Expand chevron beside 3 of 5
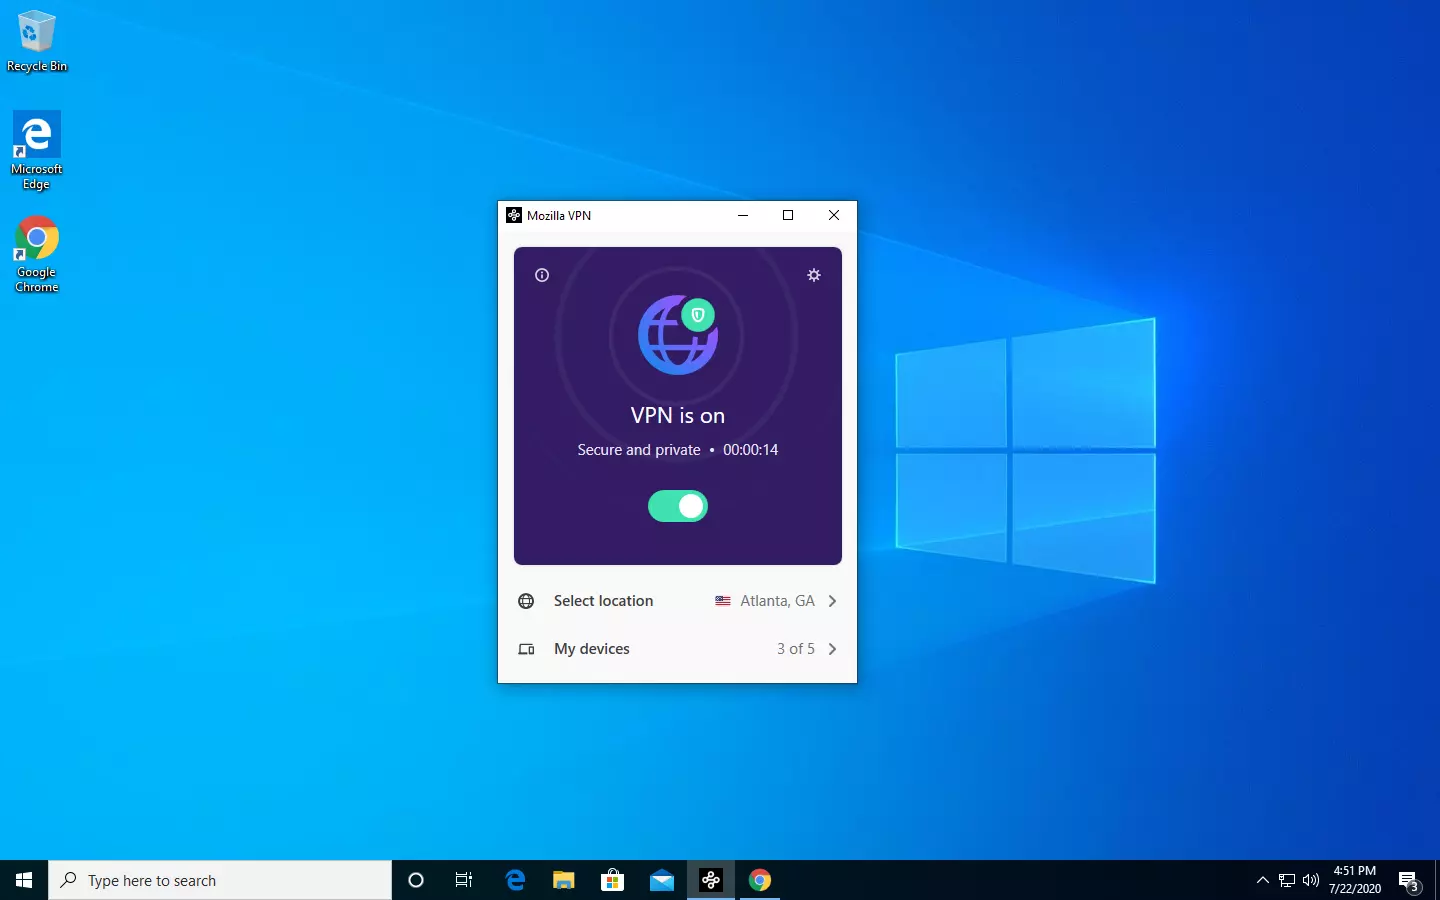 pyautogui.click(x=832, y=649)
